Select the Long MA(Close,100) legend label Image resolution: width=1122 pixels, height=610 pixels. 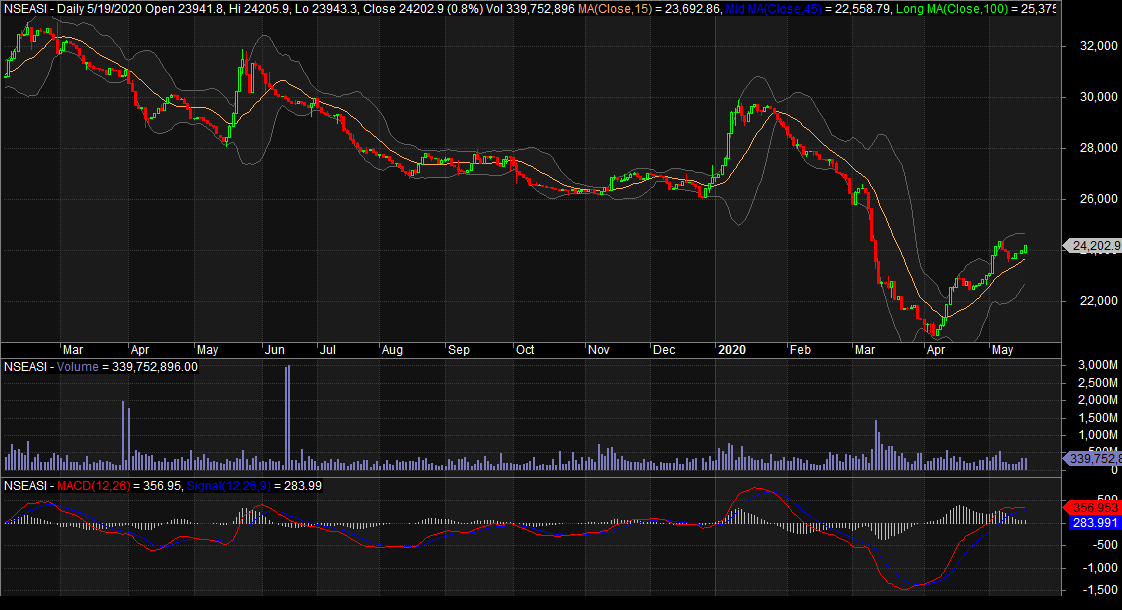click(951, 9)
